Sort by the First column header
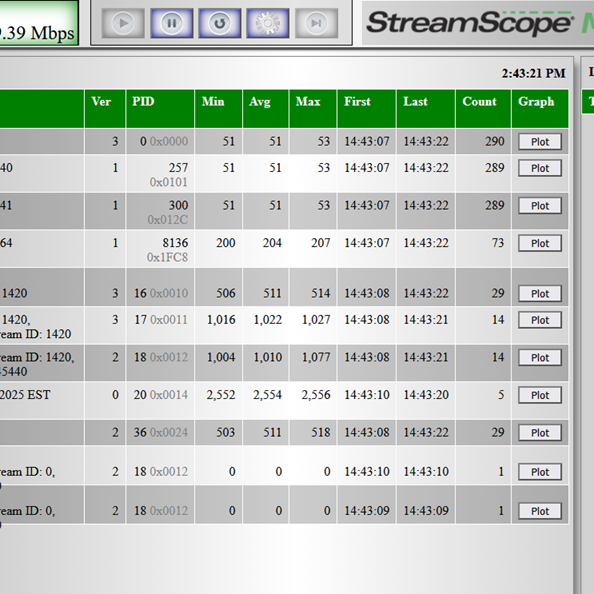 coord(367,109)
